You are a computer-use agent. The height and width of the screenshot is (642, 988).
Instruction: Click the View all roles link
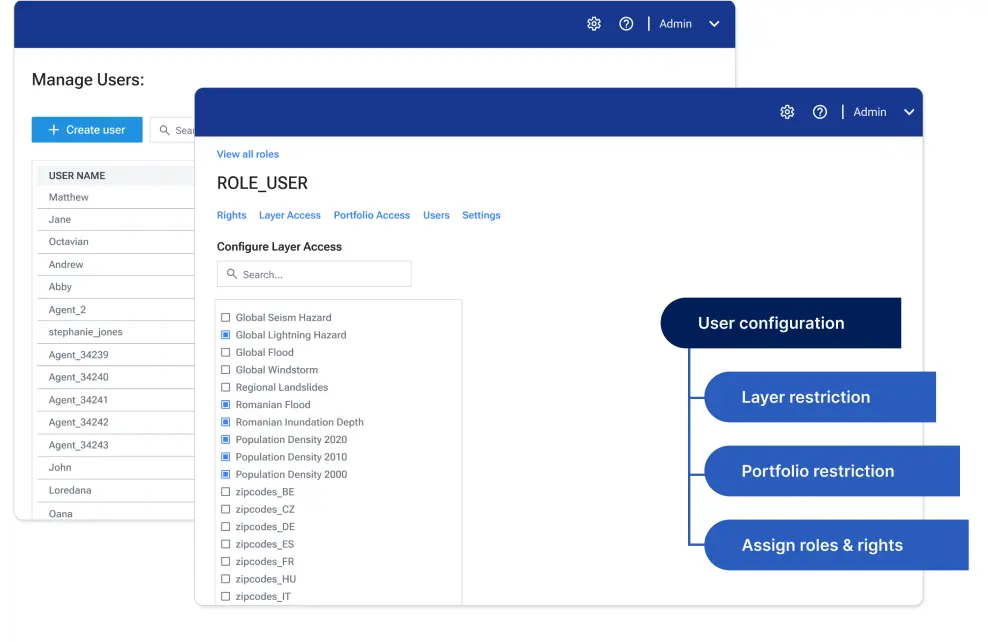click(248, 154)
